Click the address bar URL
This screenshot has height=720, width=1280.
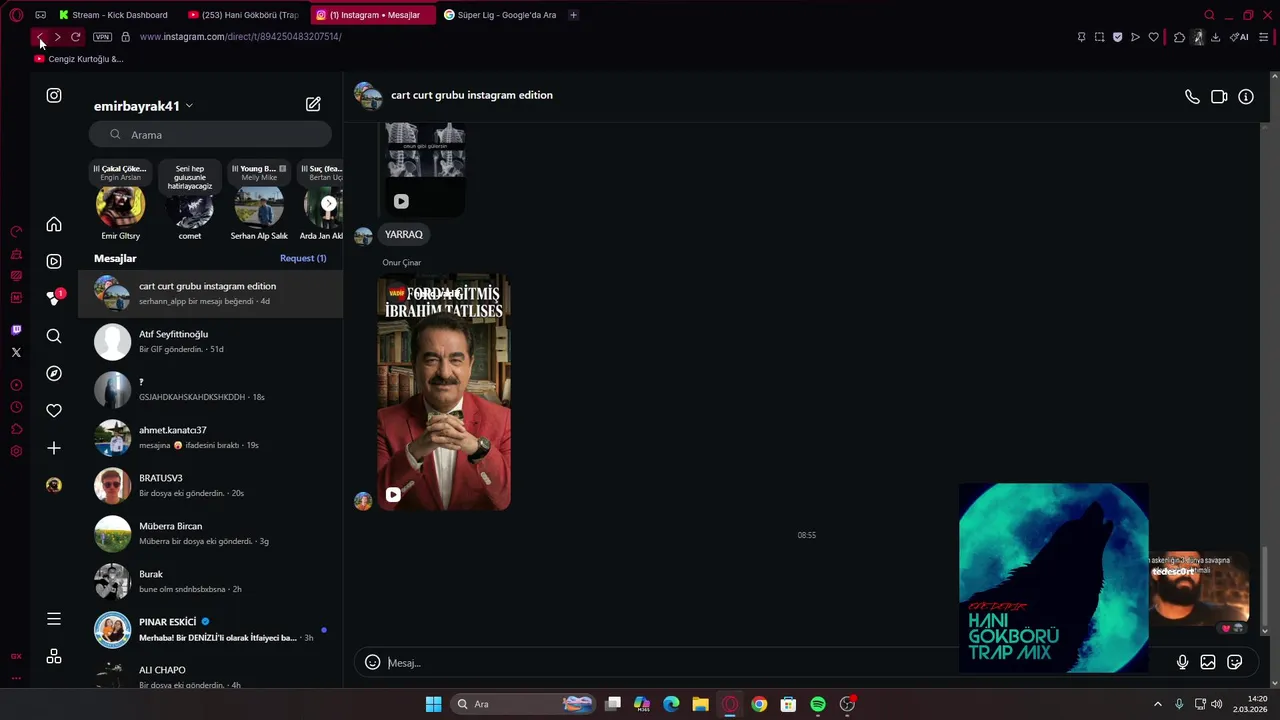point(240,37)
